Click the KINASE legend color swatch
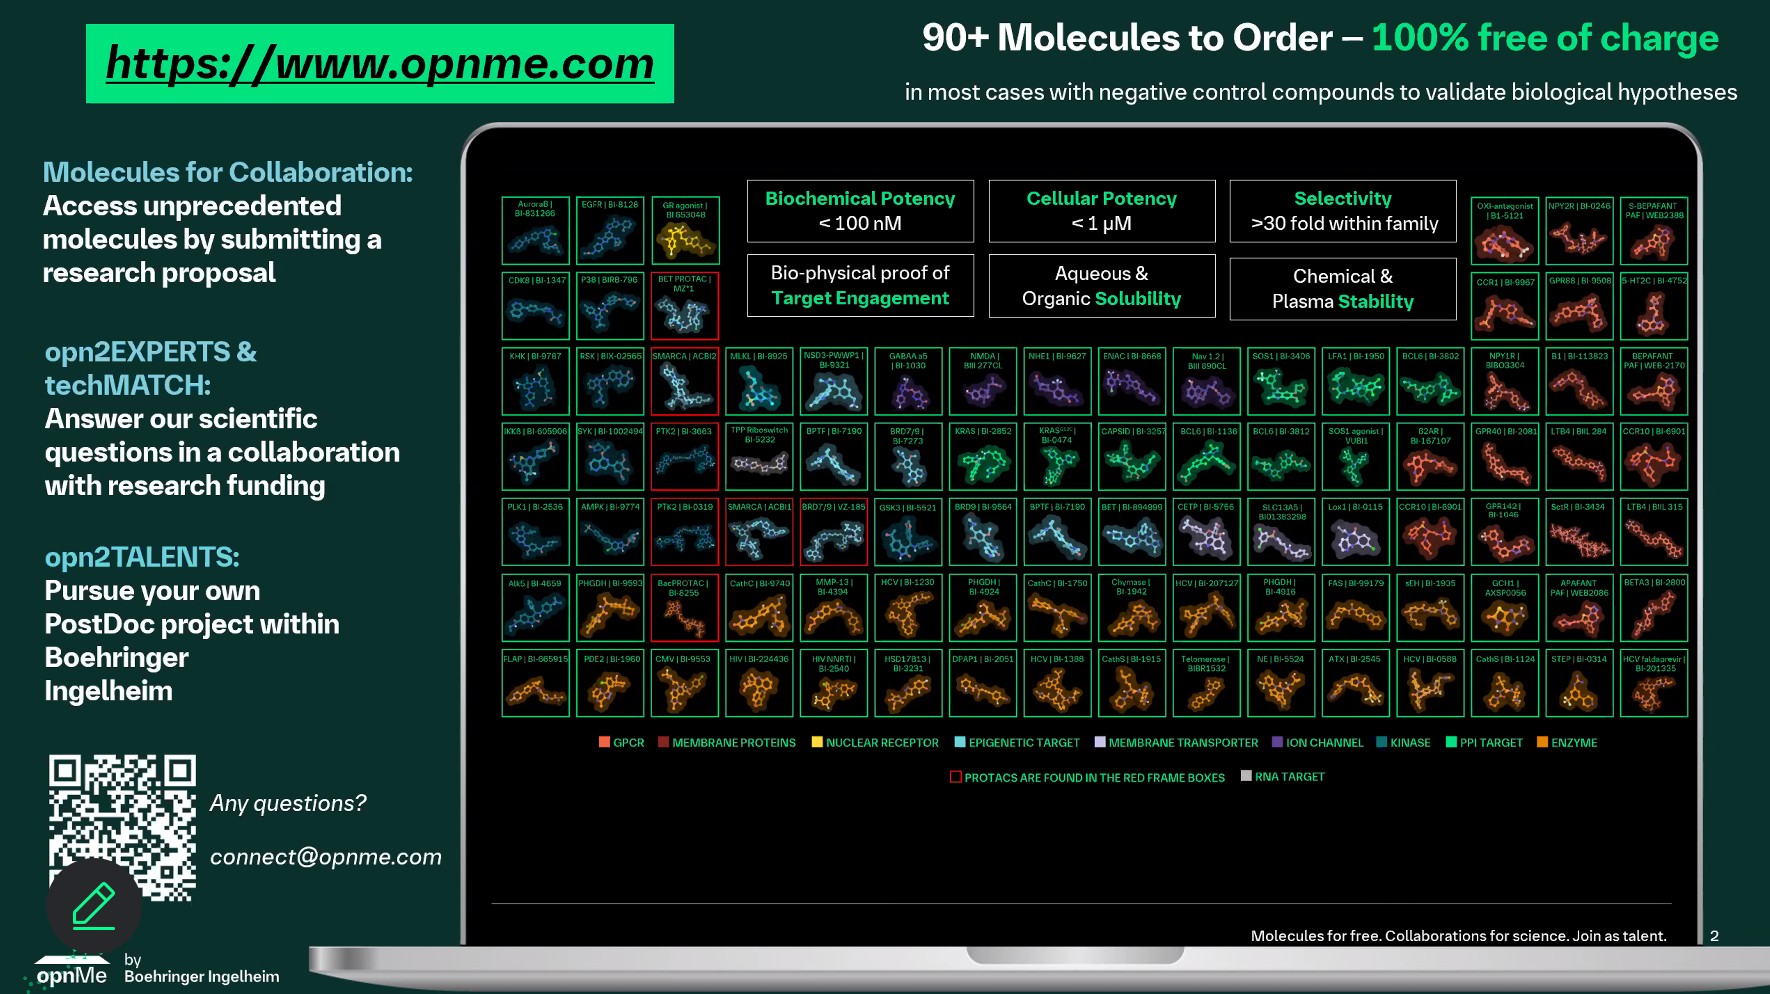 (x=1381, y=742)
